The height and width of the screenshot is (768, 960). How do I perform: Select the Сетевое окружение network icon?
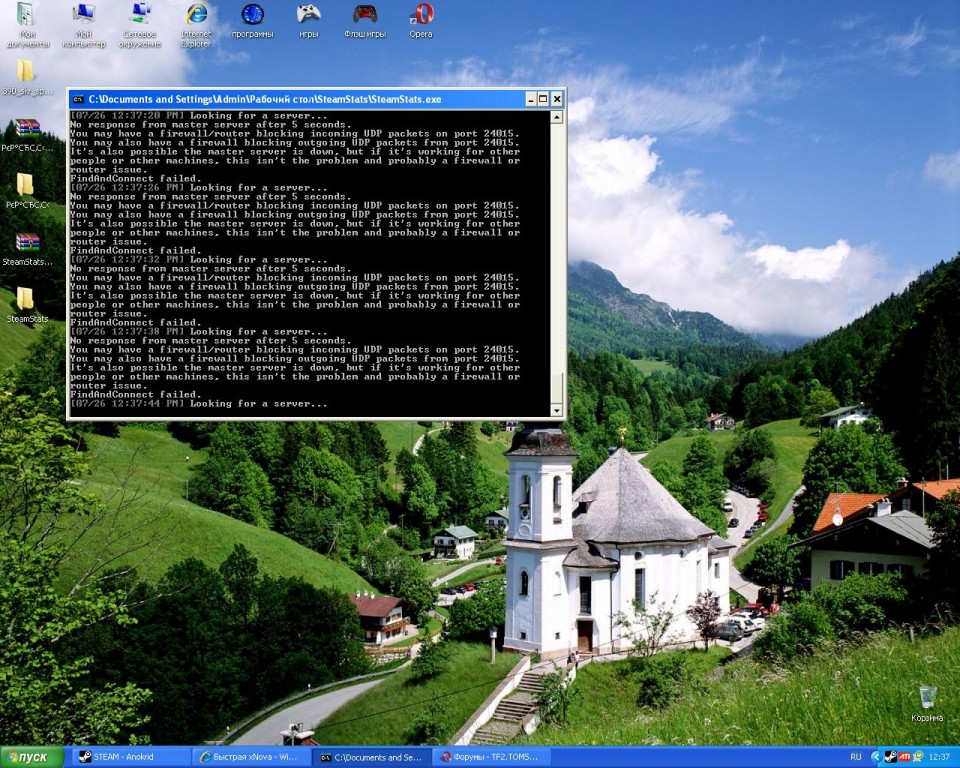140,15
